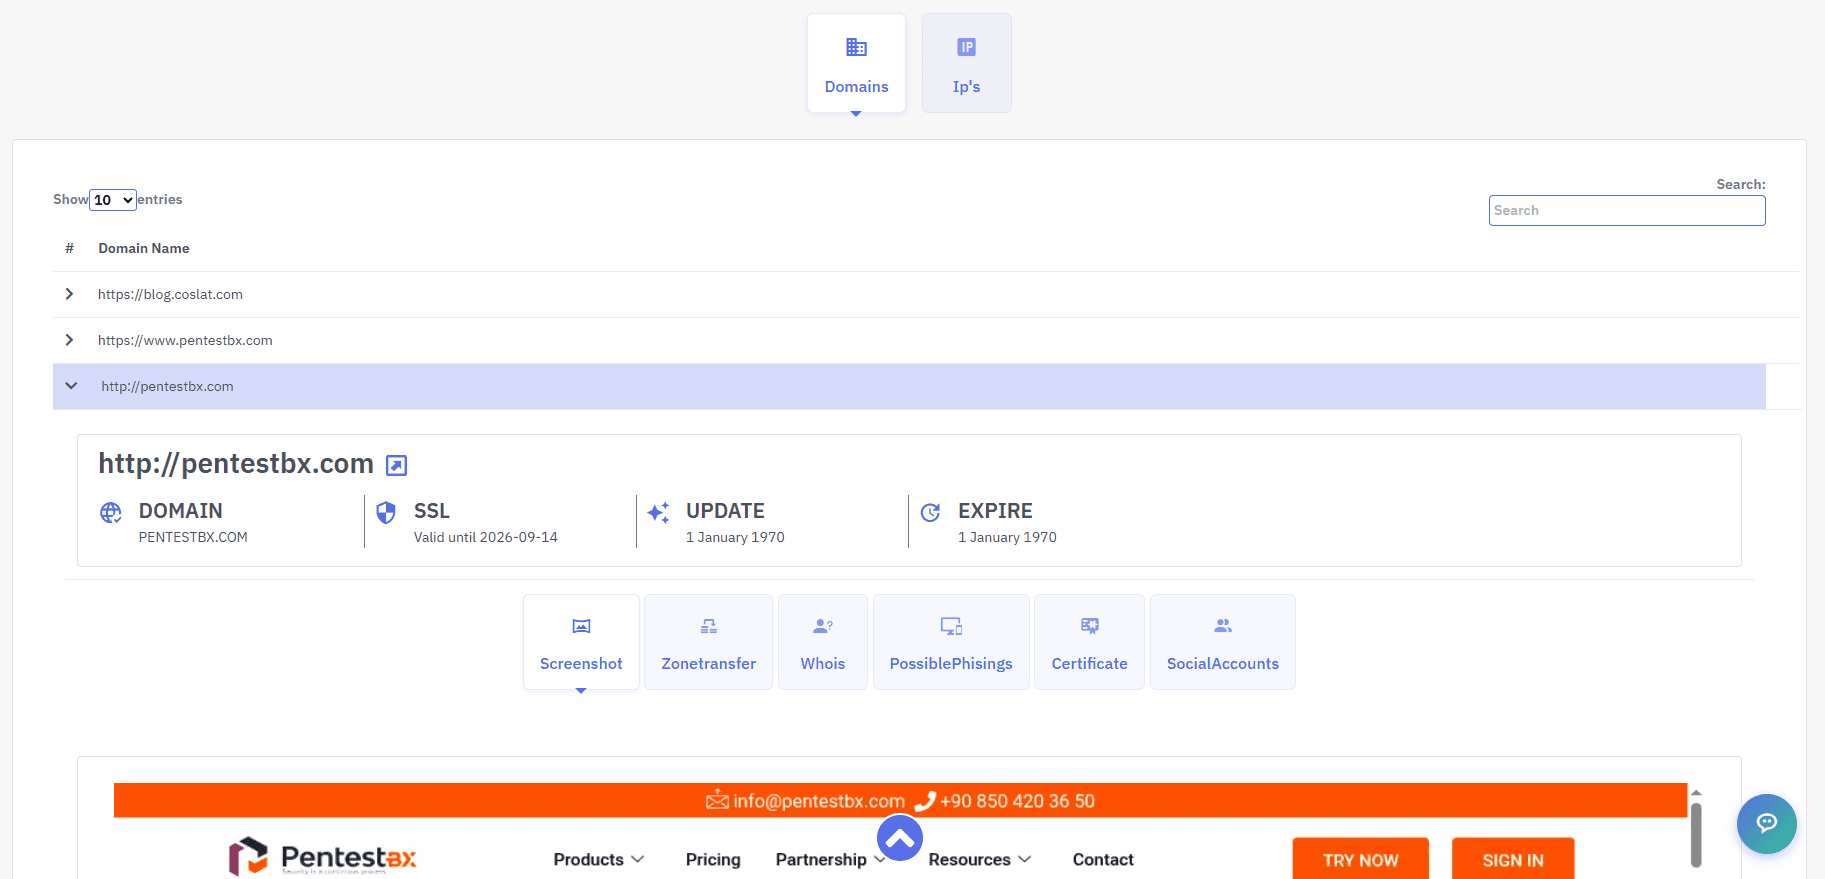Click the SSL shield icon

click(386, 513)
